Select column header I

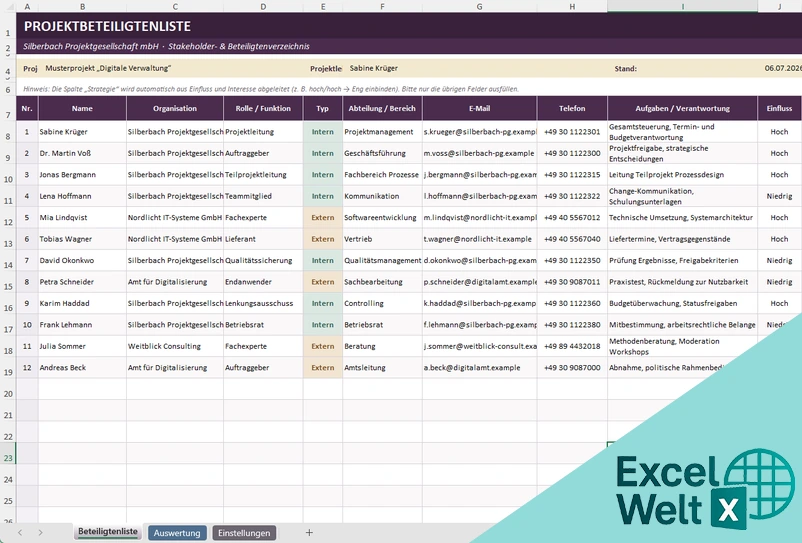click(x=682, y=7)
